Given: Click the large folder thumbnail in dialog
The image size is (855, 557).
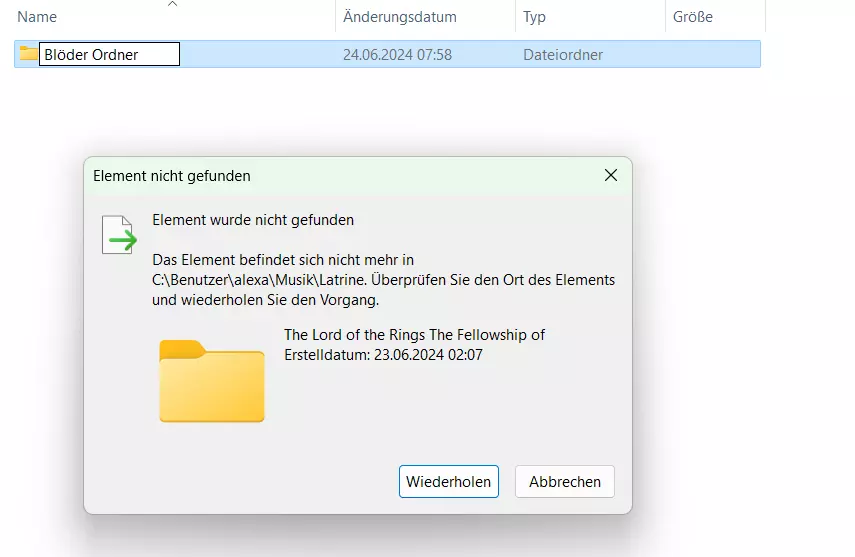Looking at the screenshot, I should pos(212,381).
